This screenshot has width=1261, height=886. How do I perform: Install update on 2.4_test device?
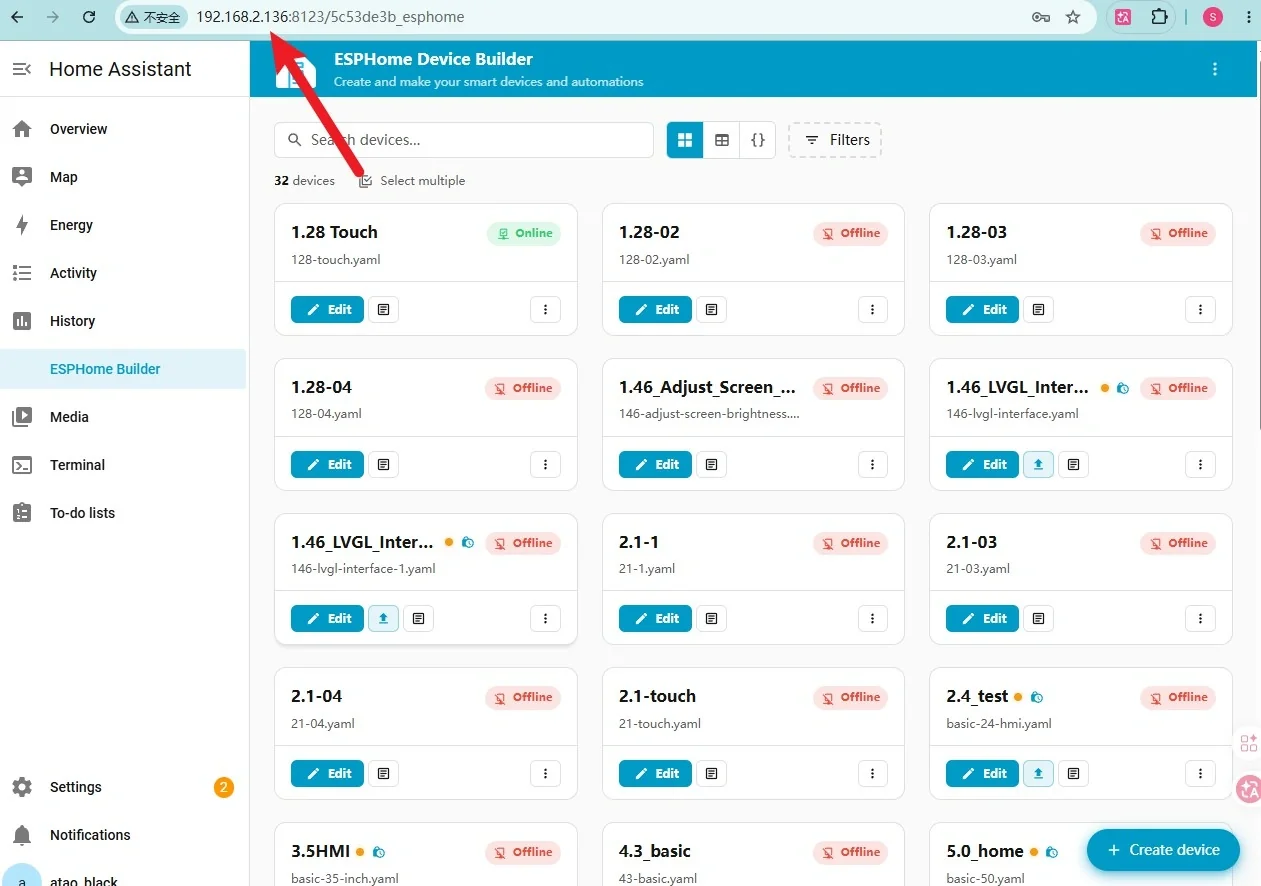[1039, 773]
